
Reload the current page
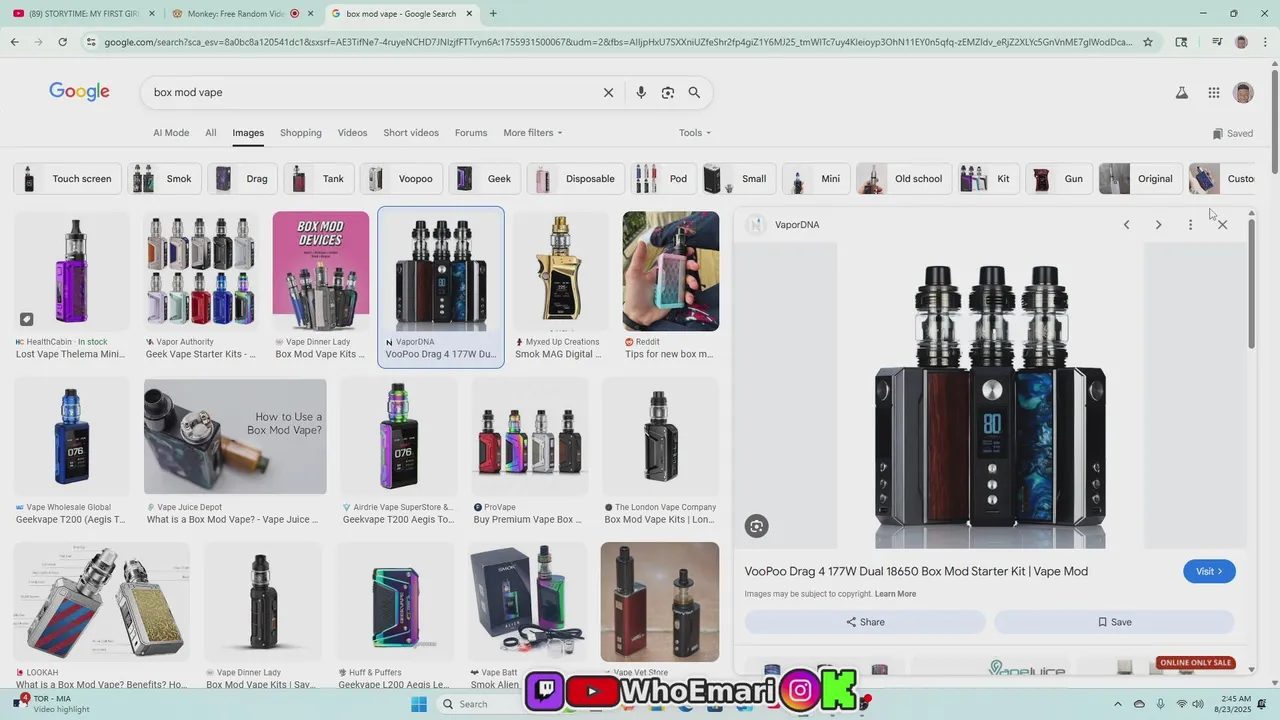point(62,42)
